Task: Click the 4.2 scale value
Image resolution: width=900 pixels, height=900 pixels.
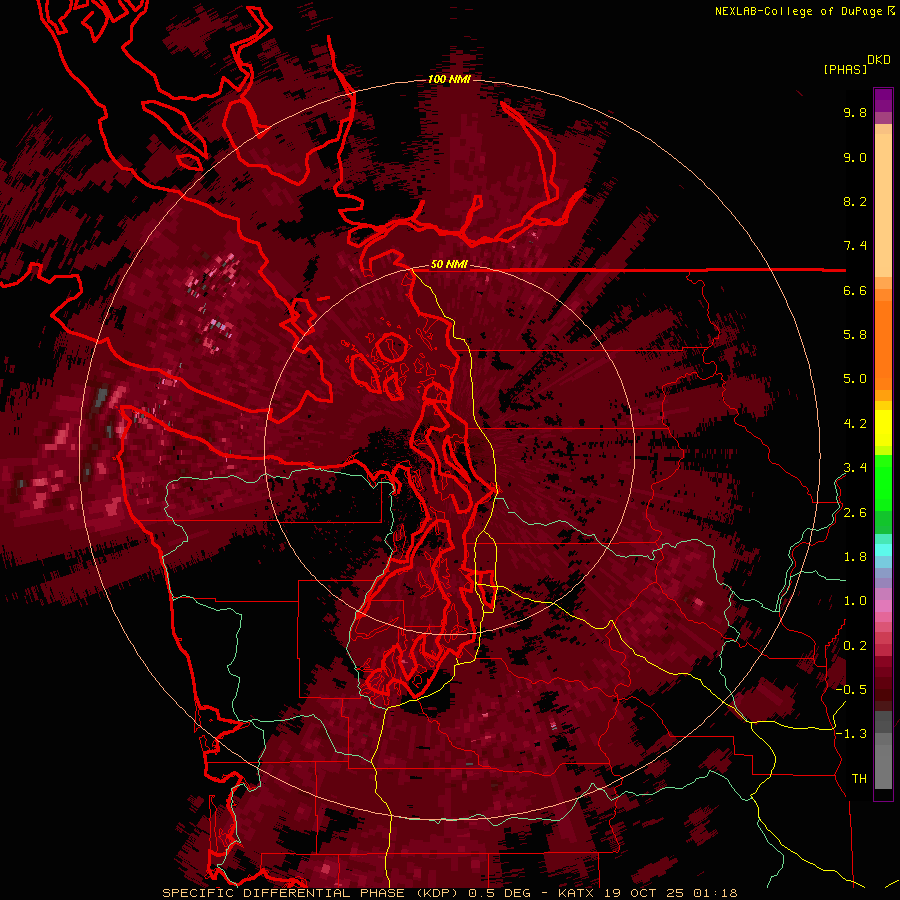Action: coord(855,424)
